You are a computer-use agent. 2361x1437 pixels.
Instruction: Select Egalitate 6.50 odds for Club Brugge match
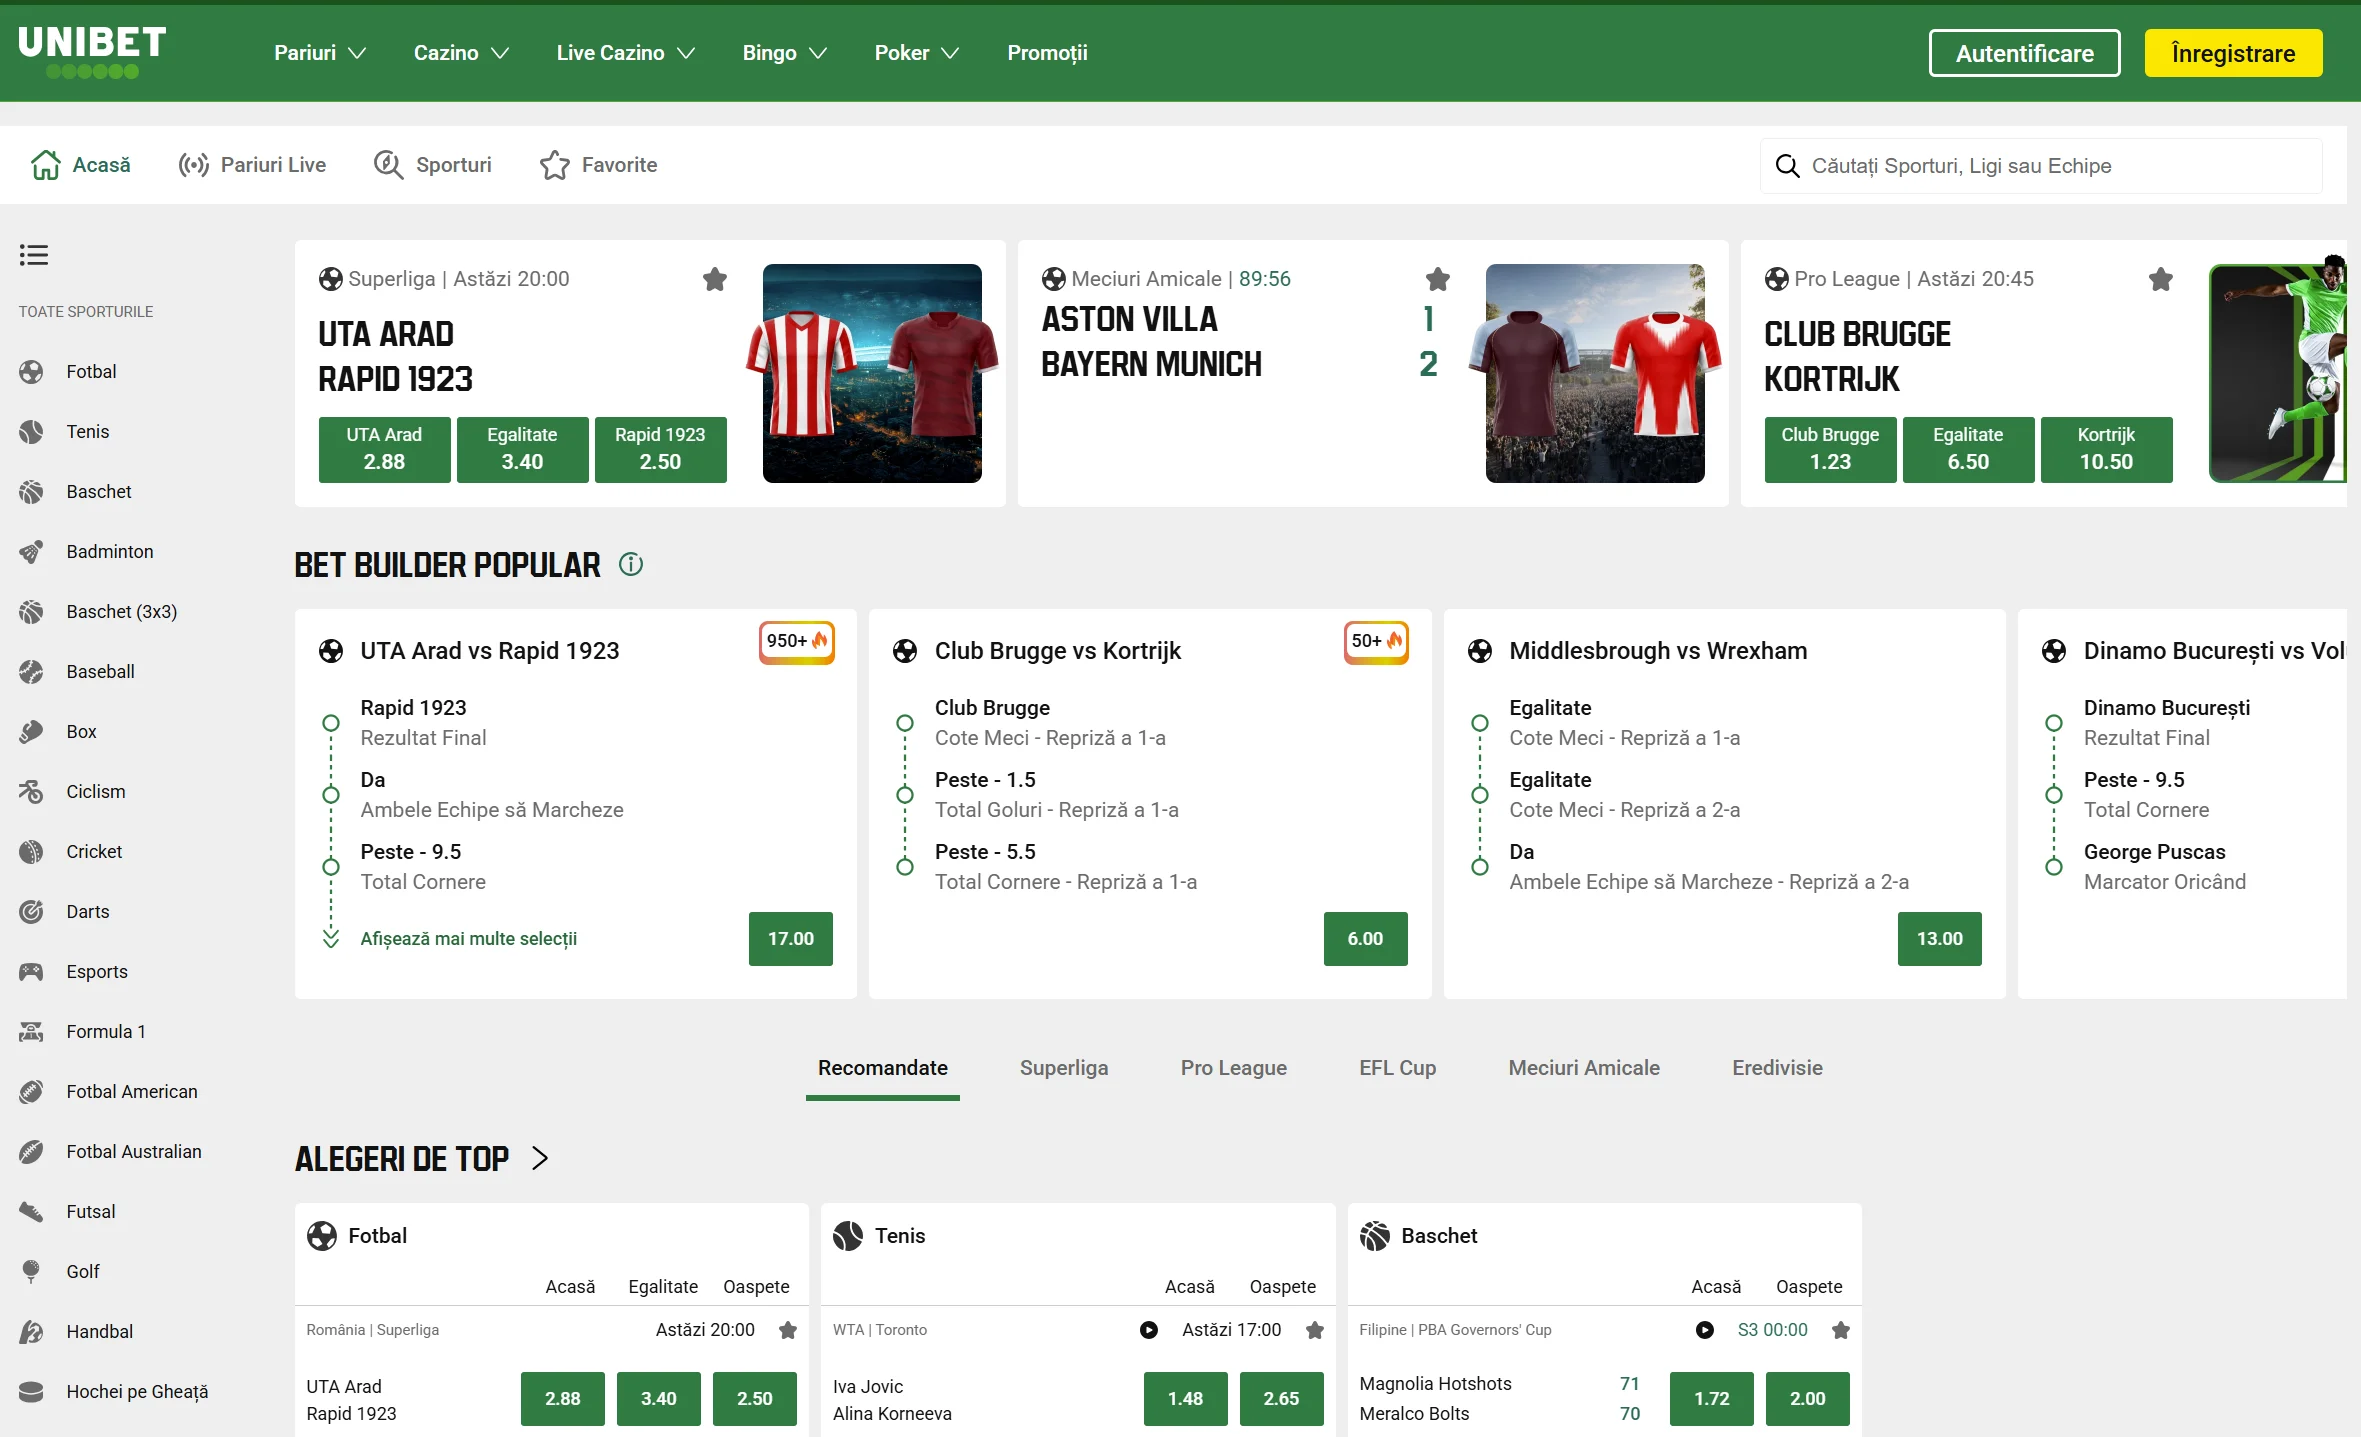point(1968,450)
